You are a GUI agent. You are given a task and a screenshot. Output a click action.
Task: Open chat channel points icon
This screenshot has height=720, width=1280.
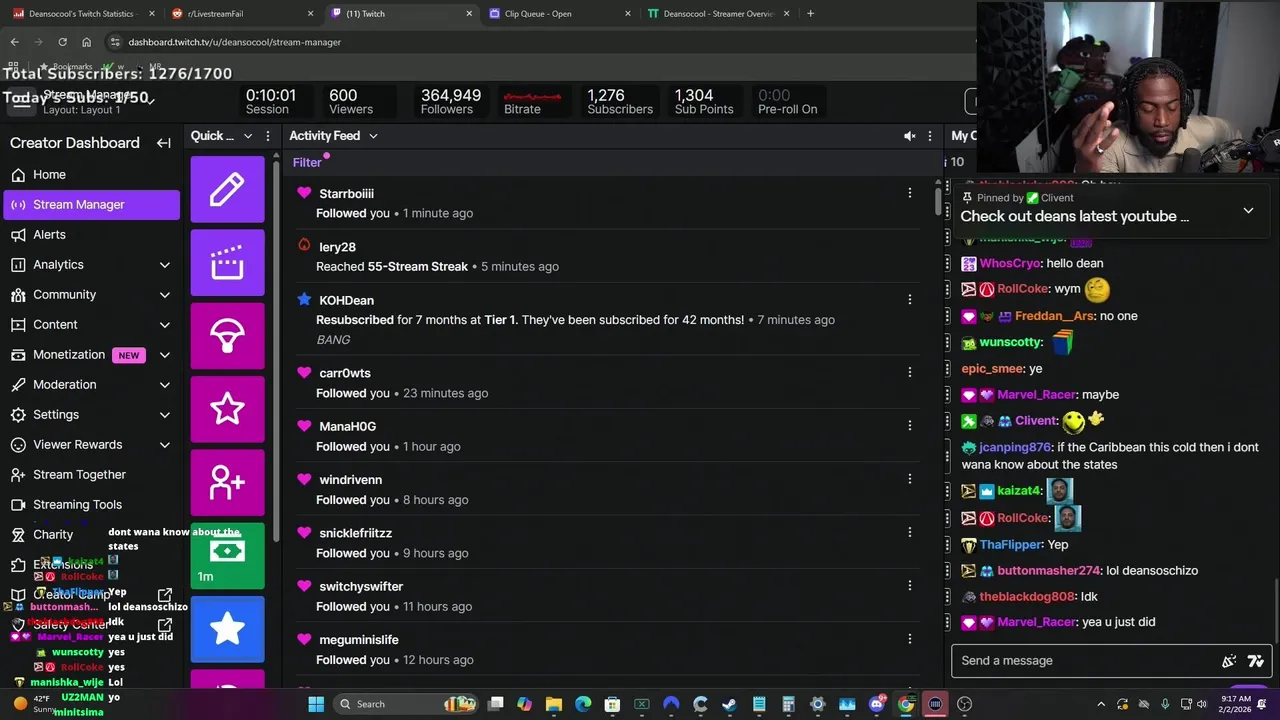(1256, 661)
